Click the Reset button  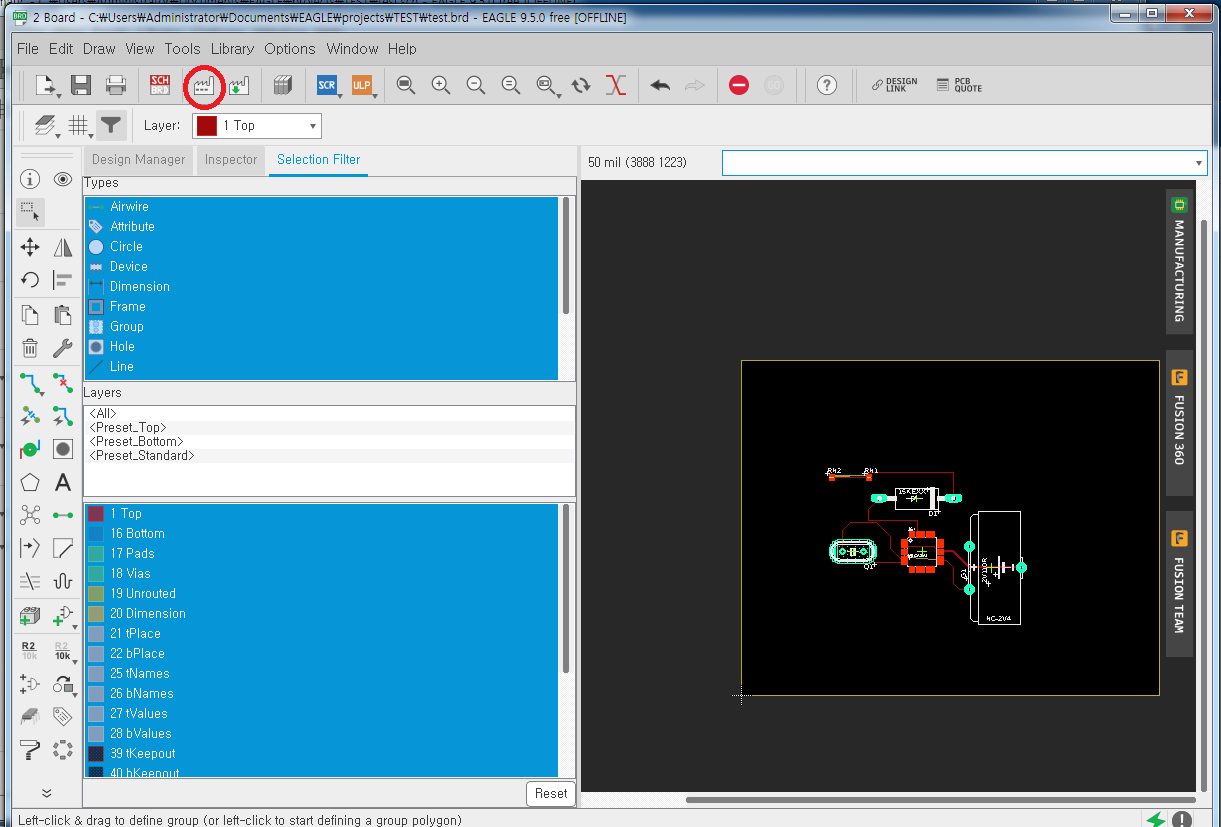click(551, 793)
